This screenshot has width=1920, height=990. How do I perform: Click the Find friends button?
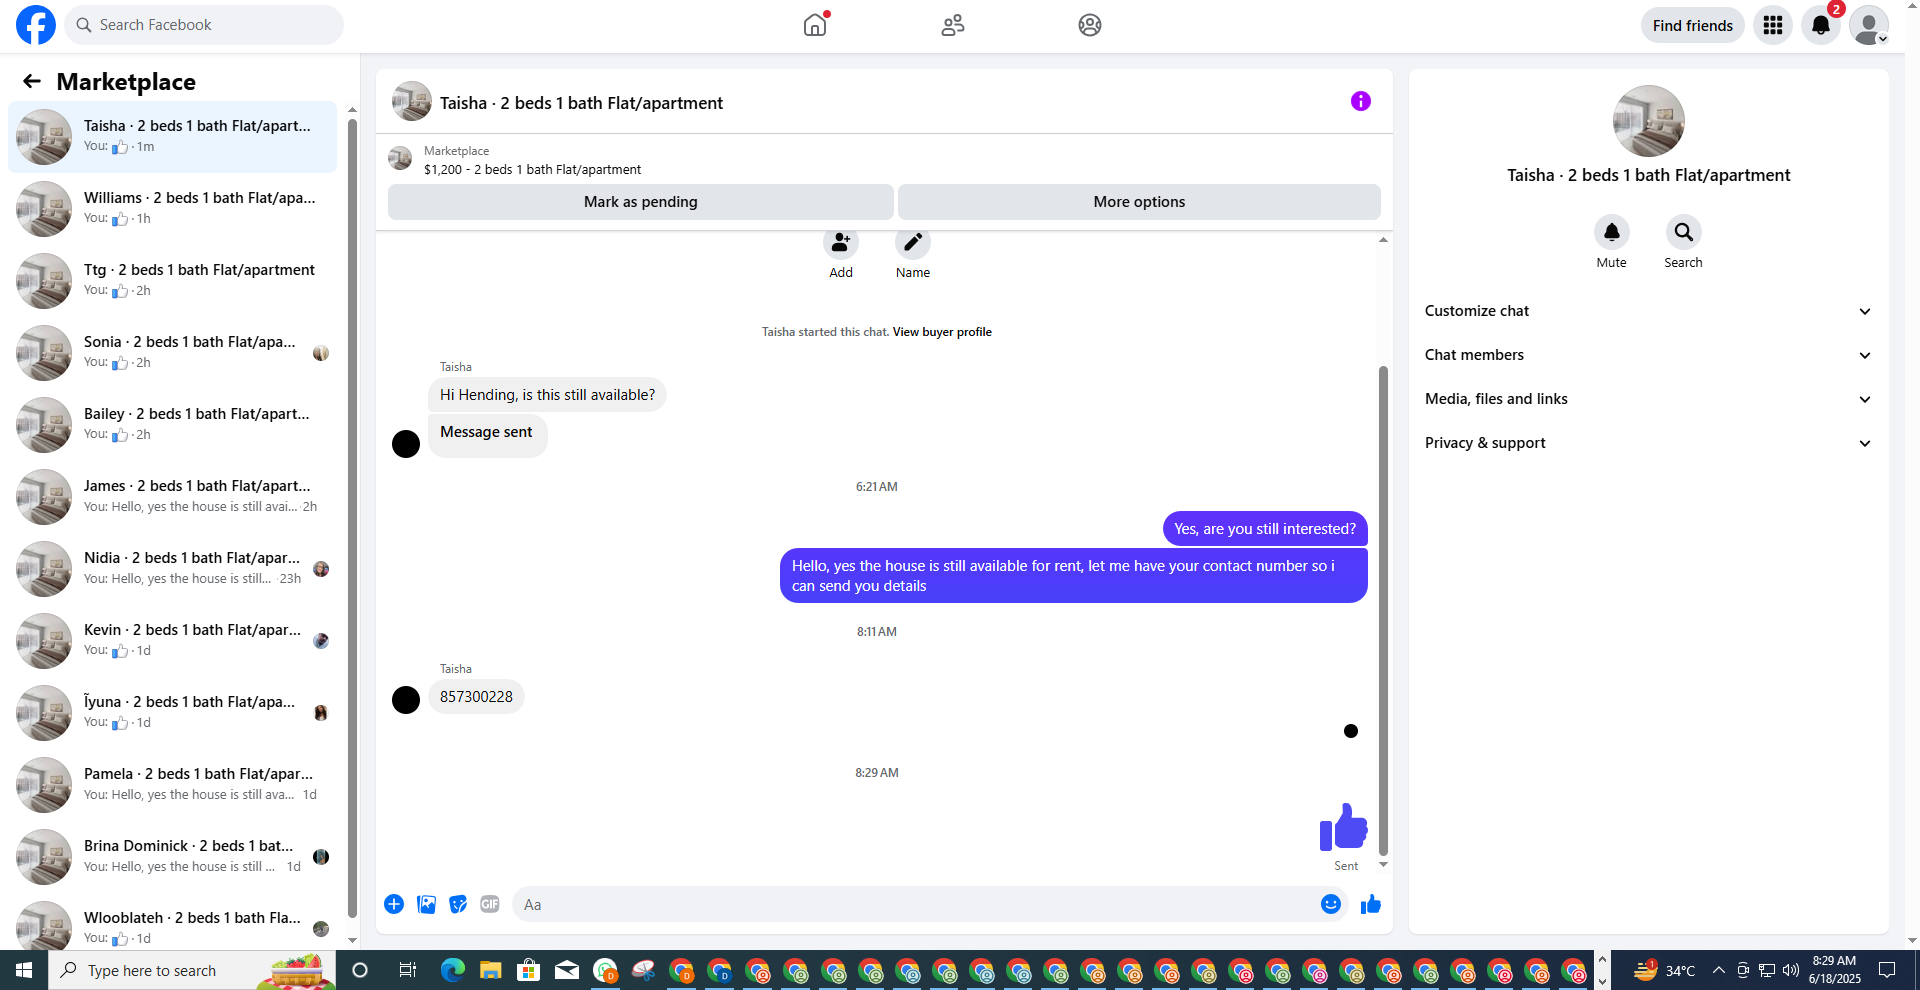[1693, 25]
